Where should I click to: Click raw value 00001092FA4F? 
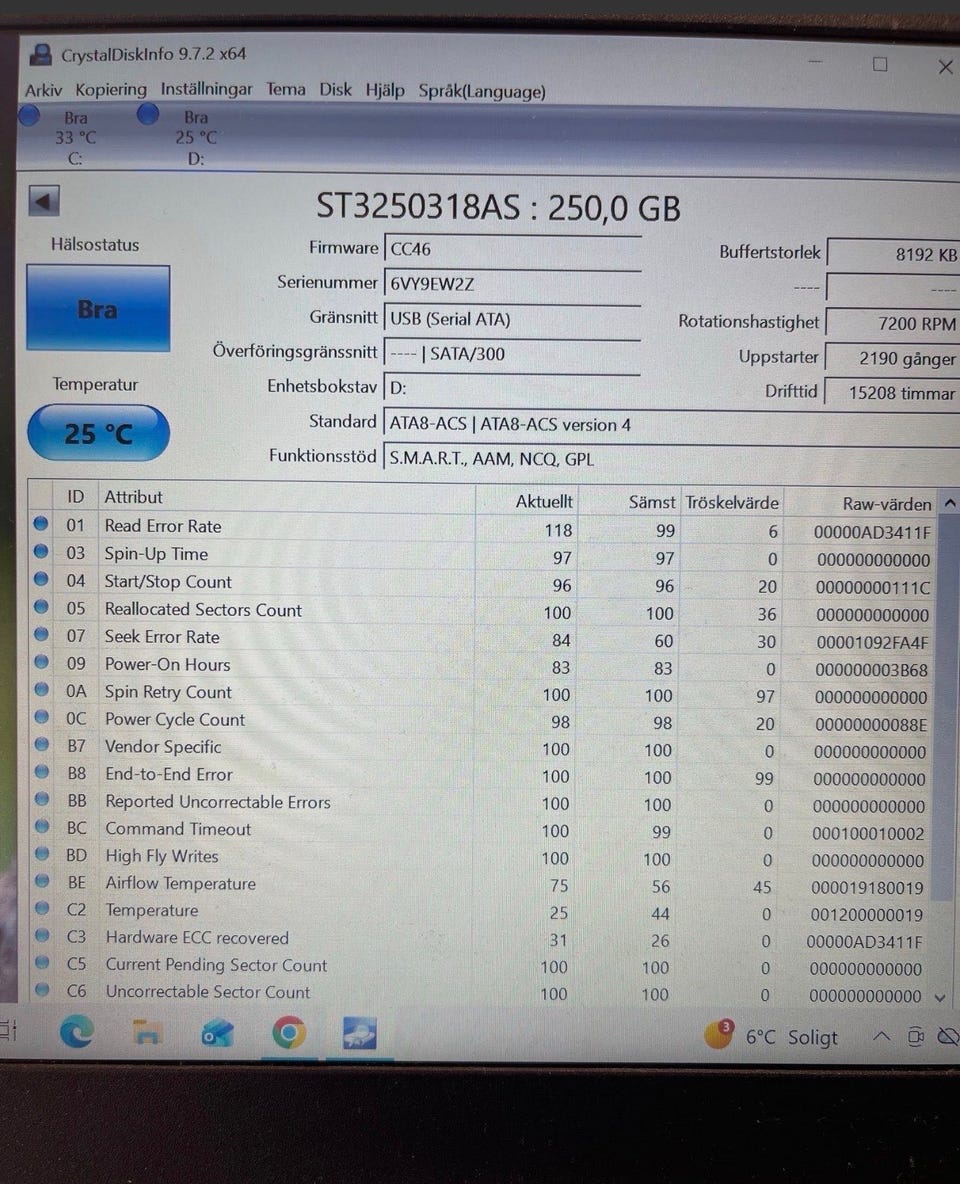tap(872, 643)
